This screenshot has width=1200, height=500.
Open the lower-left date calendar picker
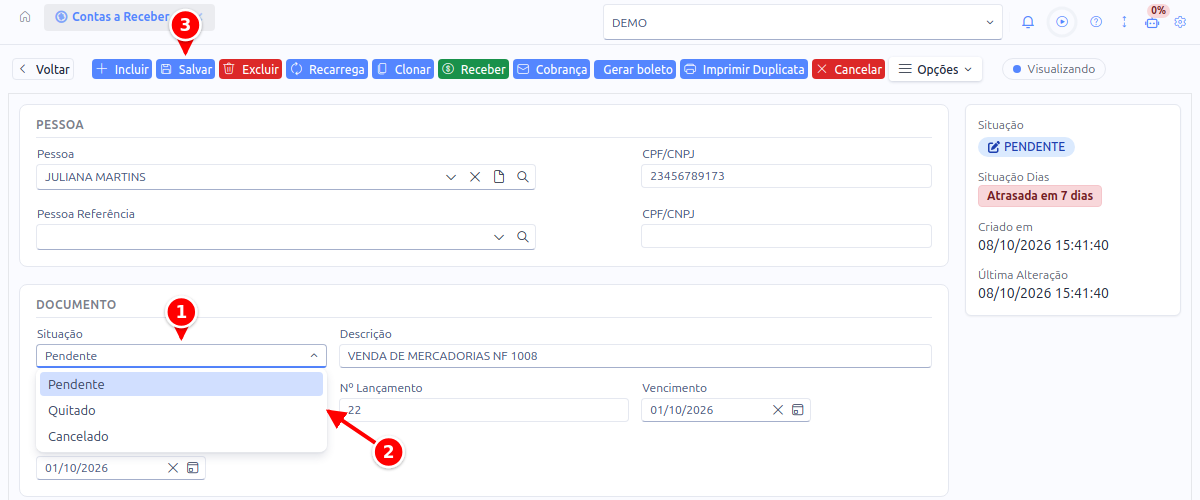tap(192, 468)
